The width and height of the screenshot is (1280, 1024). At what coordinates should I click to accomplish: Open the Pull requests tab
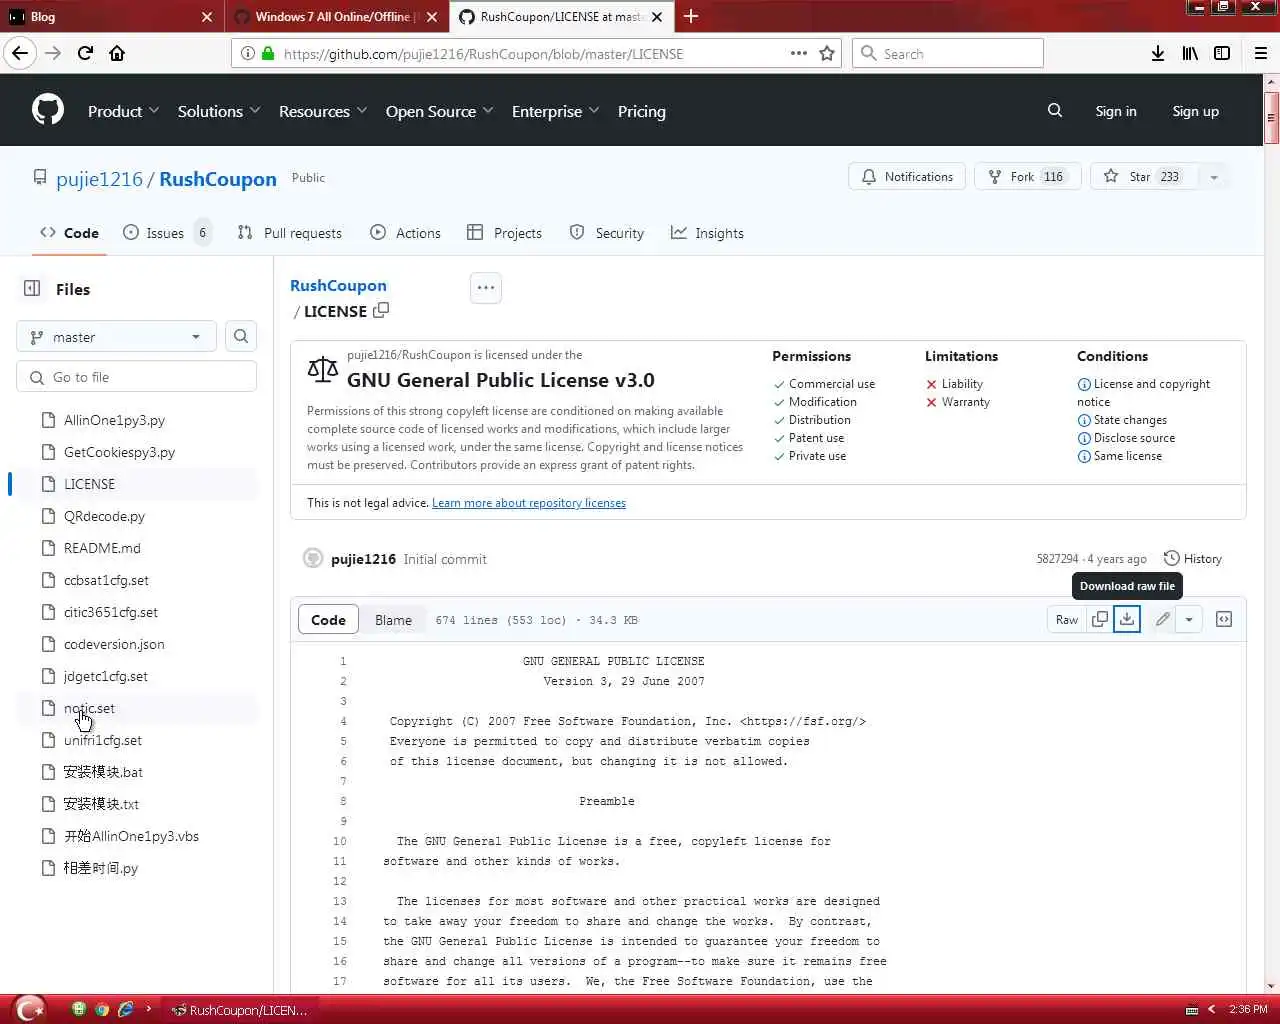pos(290,232)
